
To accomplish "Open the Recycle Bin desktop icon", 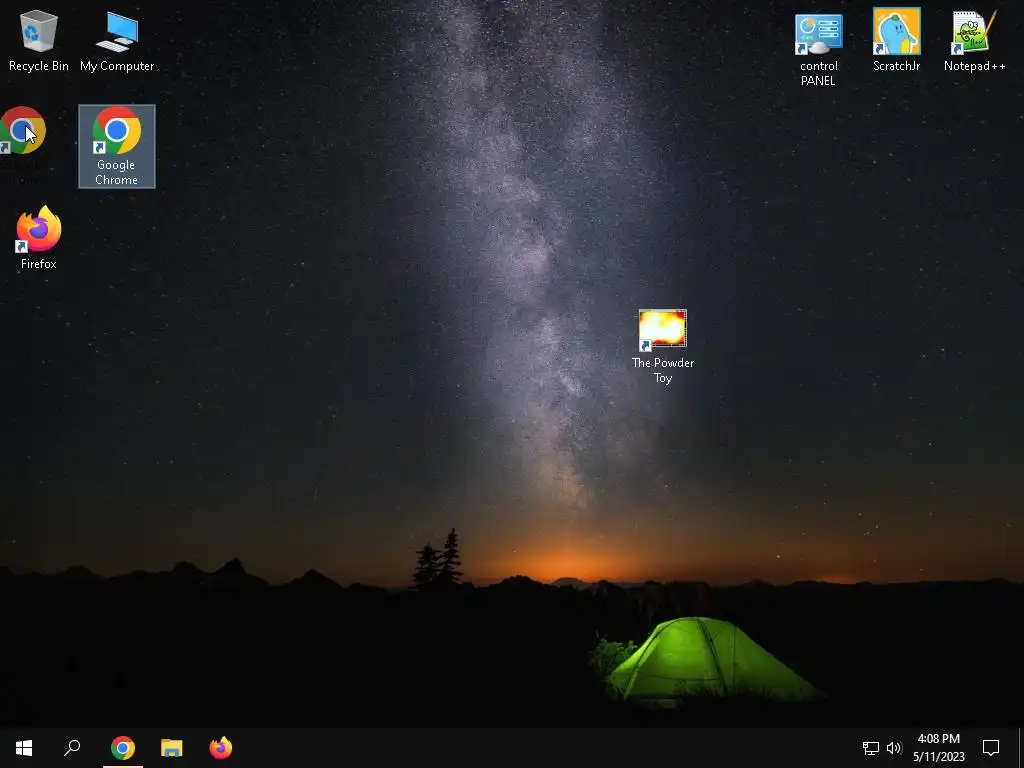I will click(x=39, y=40).
